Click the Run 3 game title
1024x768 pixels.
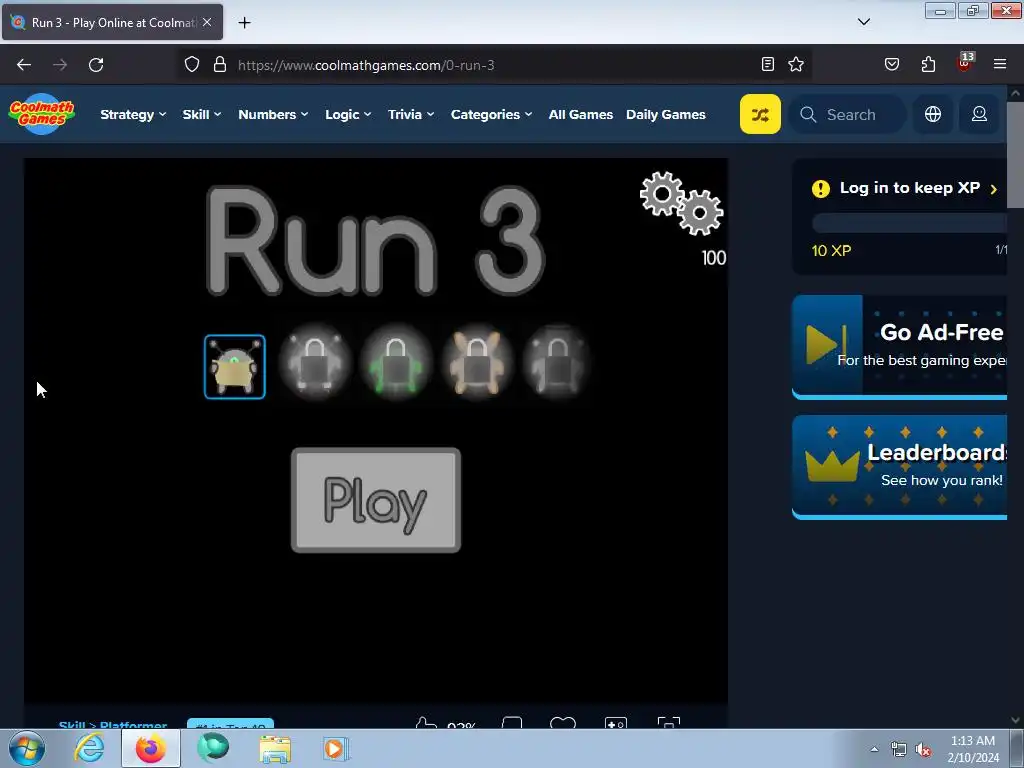[376, 241]
